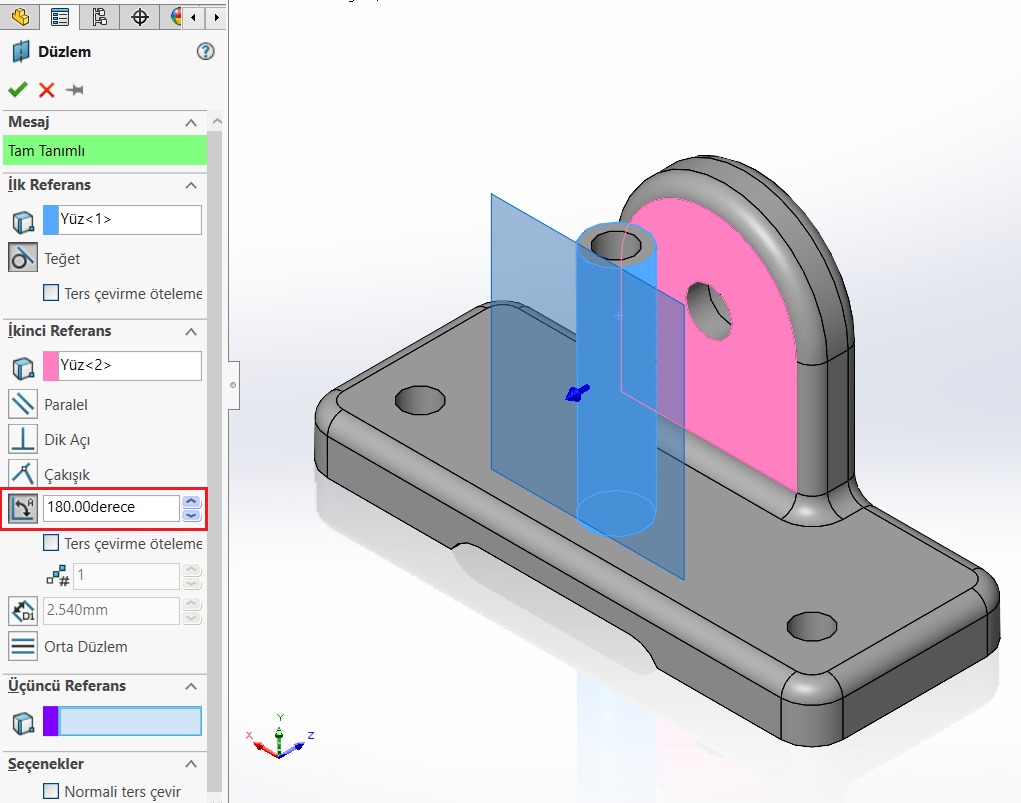Toggle the angle constraint icon button

pos(23,508)
